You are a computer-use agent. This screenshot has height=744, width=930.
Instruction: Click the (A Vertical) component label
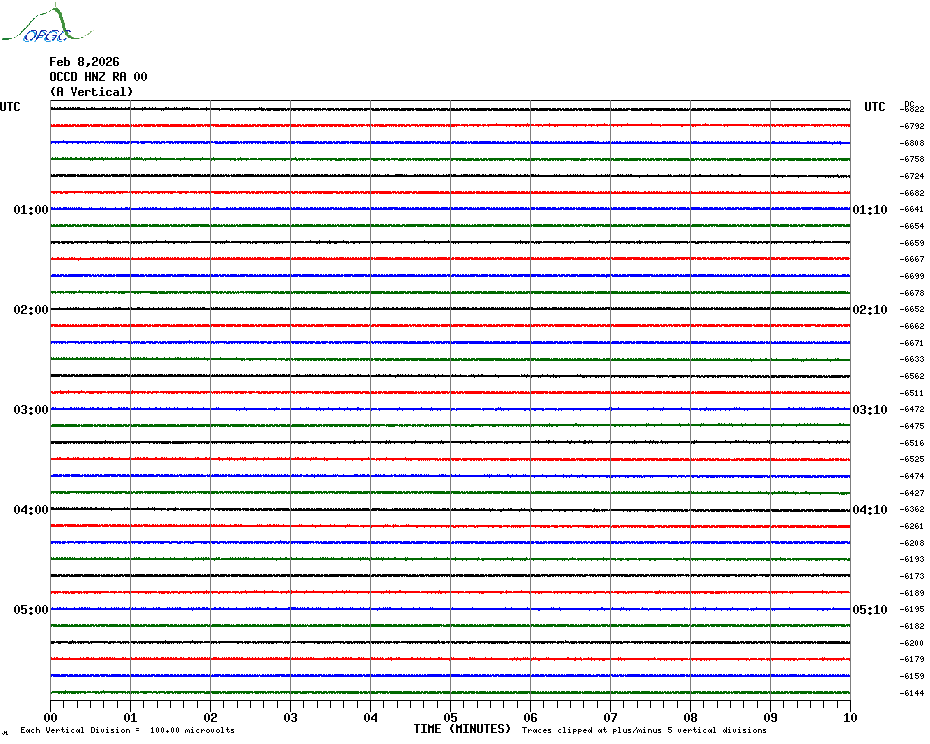(x=91, y=92)
